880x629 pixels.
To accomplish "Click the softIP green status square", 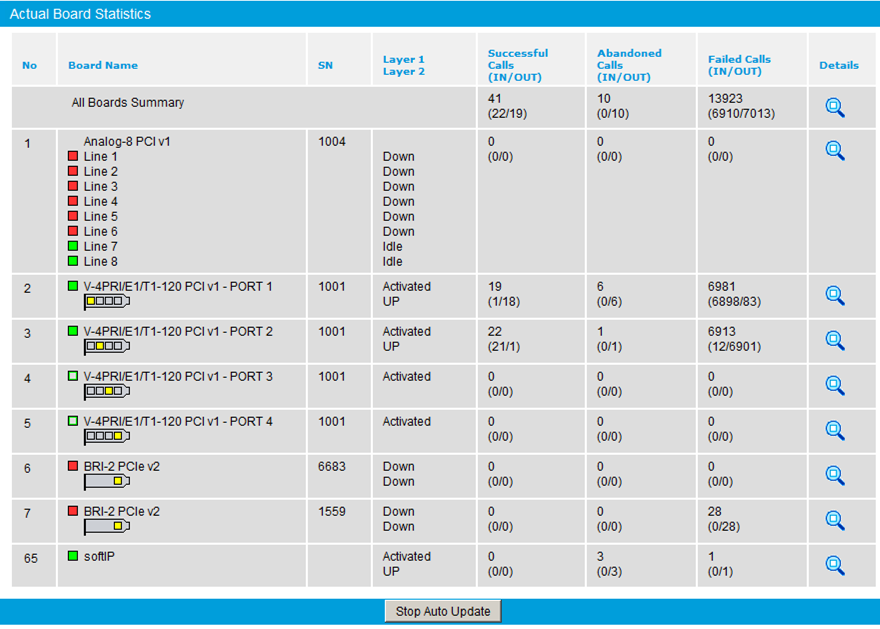I will (73, 556).
